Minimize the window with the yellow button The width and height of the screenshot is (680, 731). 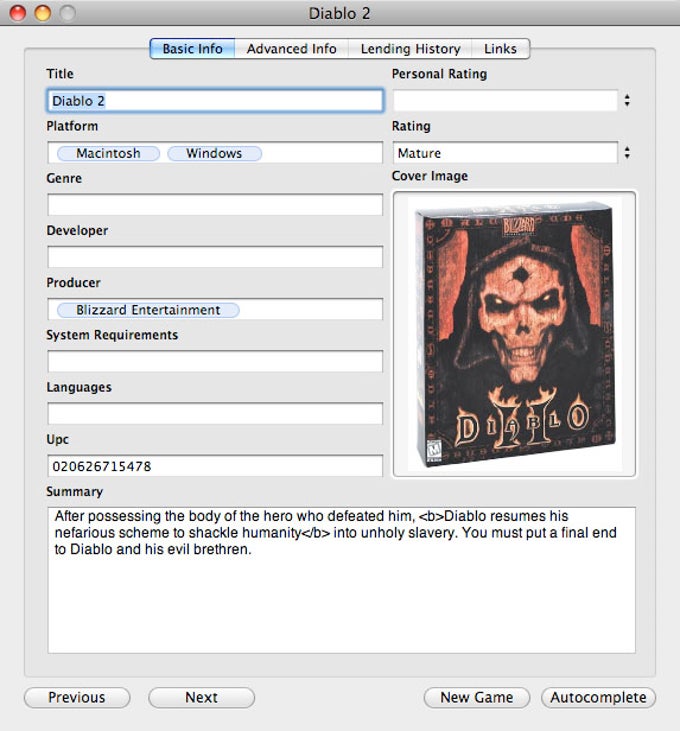43,13
